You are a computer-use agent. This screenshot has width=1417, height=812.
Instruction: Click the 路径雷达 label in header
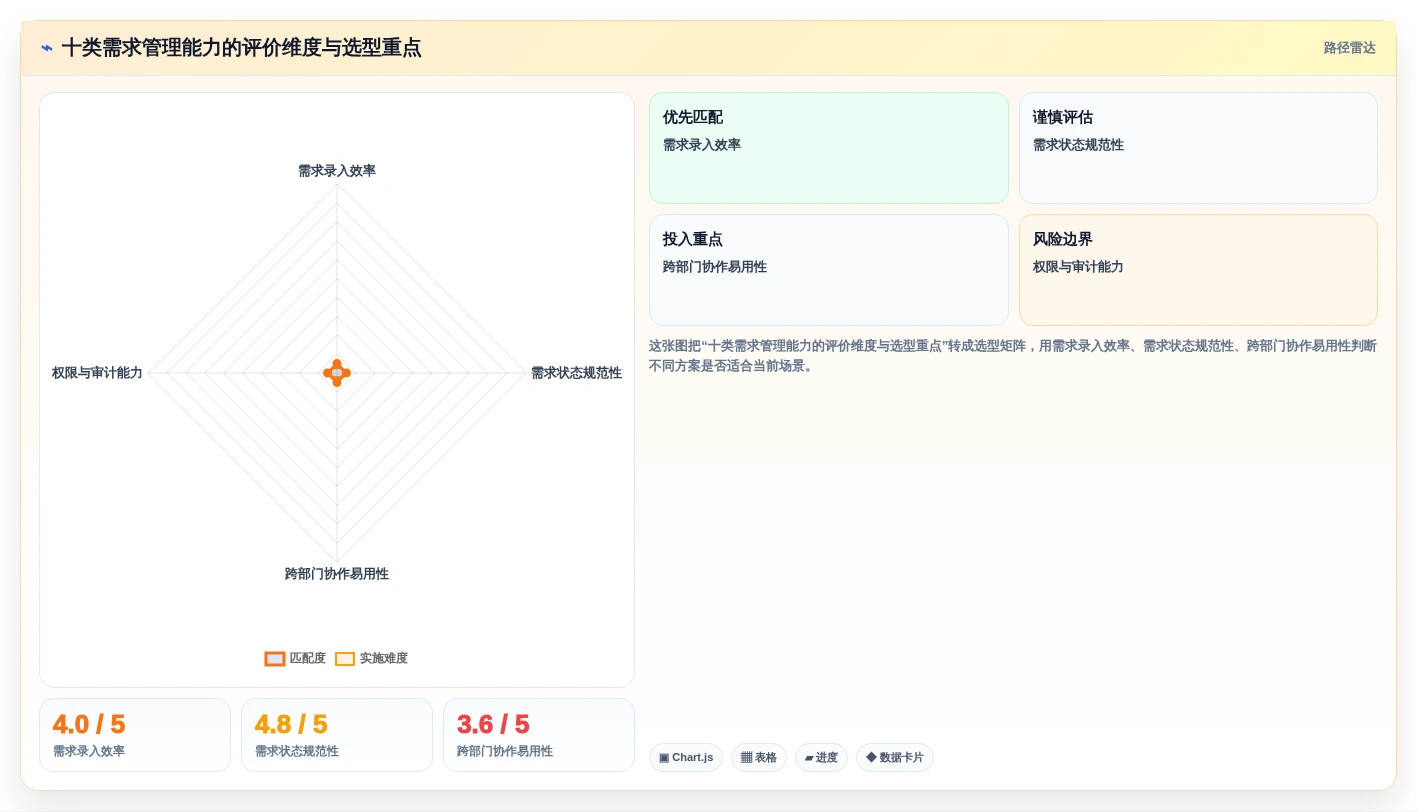point(1349,48)
